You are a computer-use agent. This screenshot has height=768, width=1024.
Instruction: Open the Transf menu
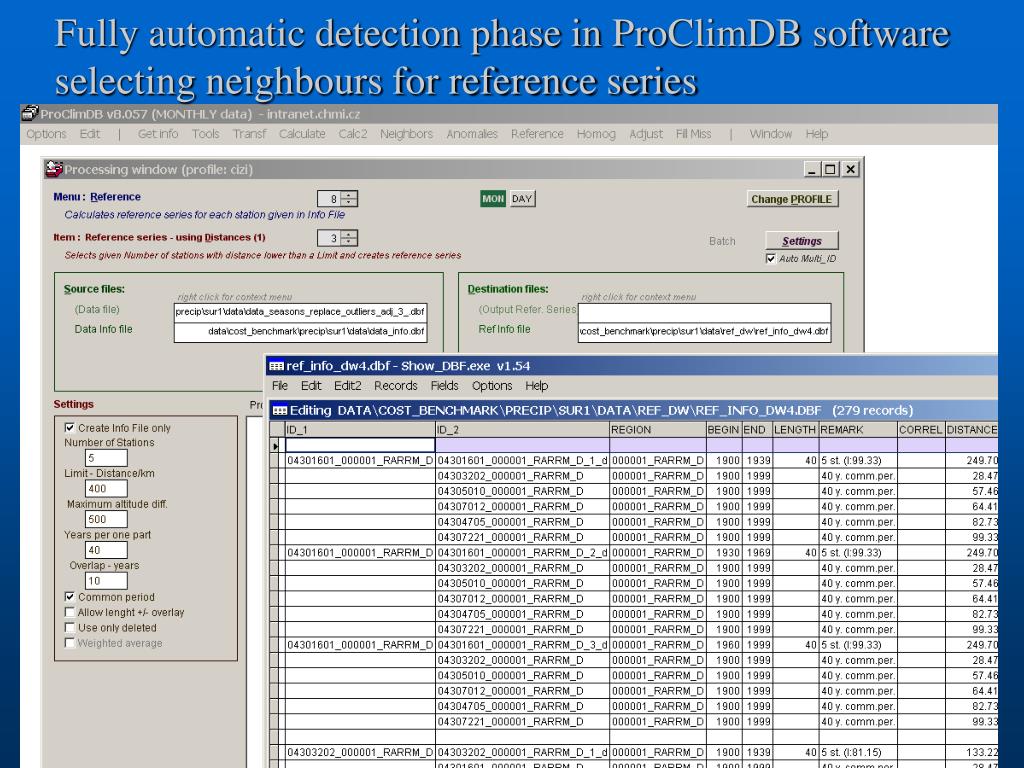click(x=249, y=134)
